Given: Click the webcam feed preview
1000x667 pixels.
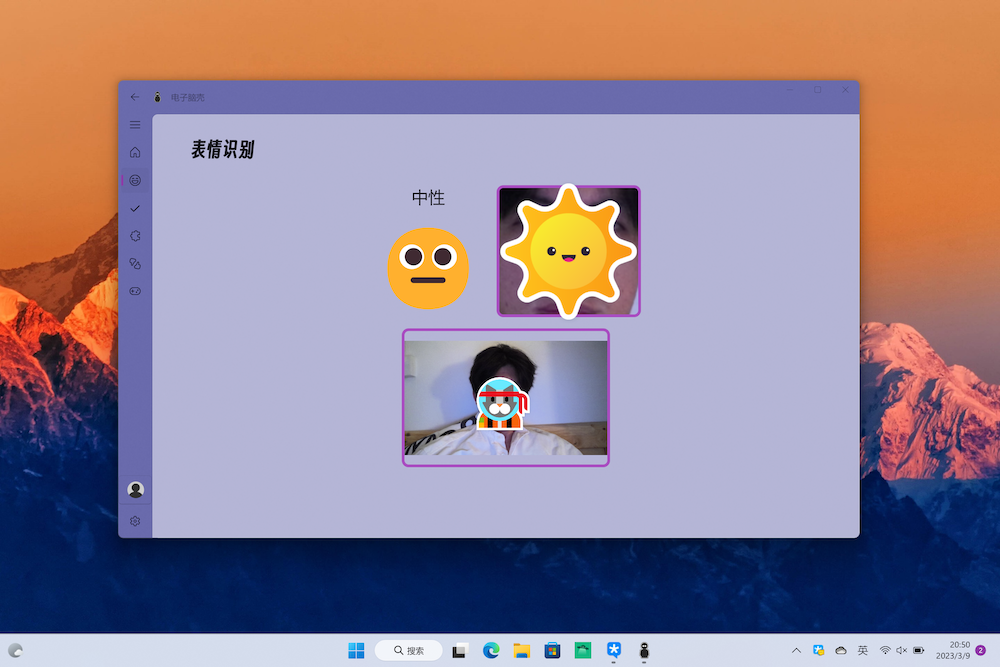Looking at the screenshot, I should tap(506, 398).
